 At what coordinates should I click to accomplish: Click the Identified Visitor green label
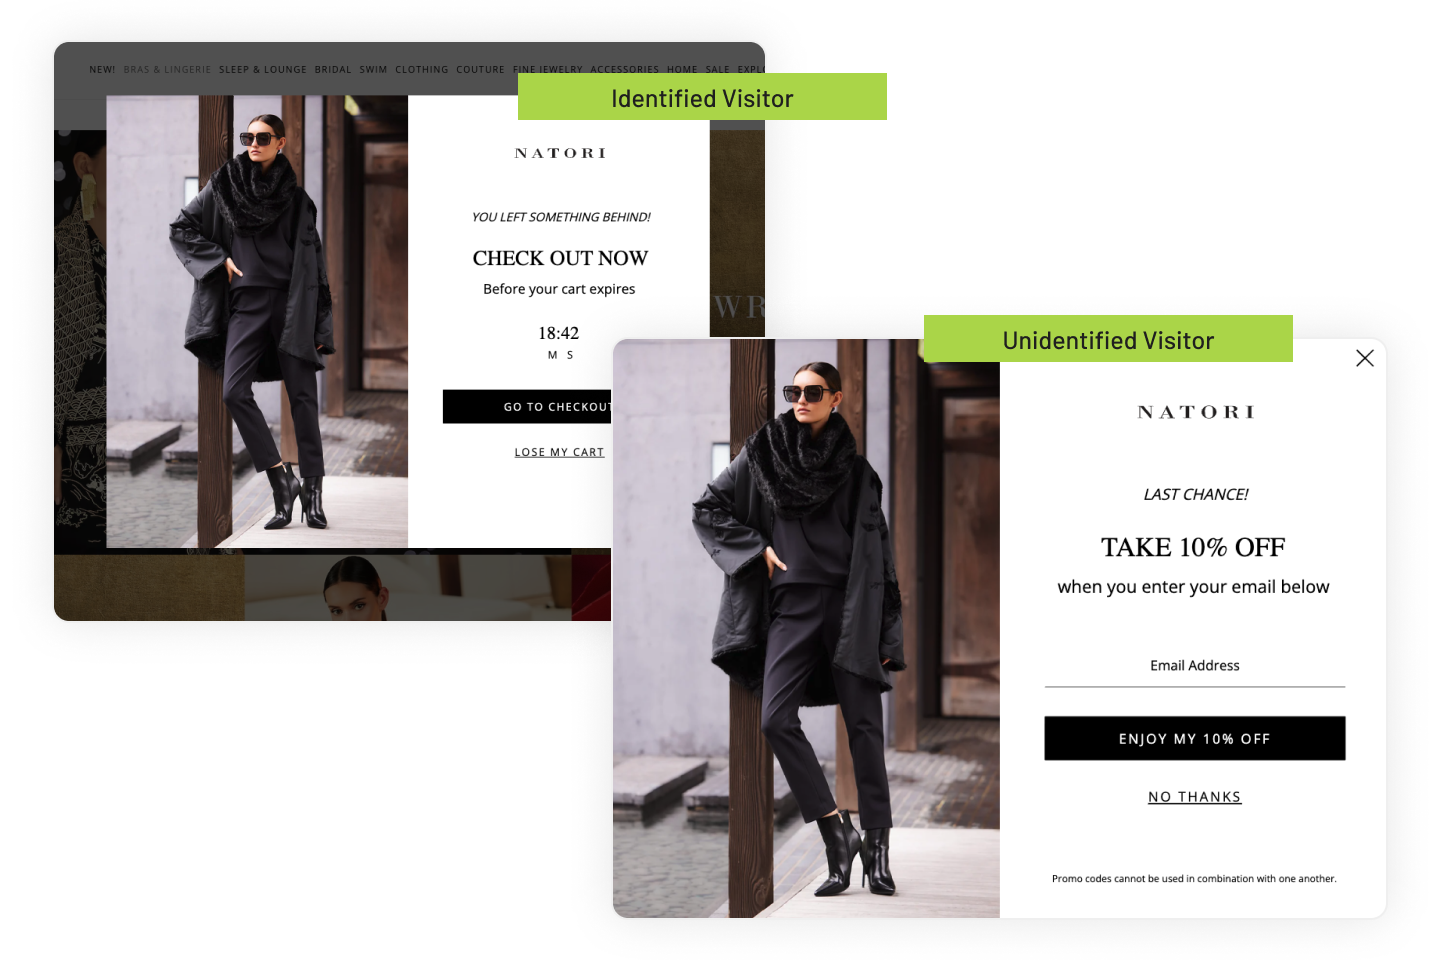(702, 97)
